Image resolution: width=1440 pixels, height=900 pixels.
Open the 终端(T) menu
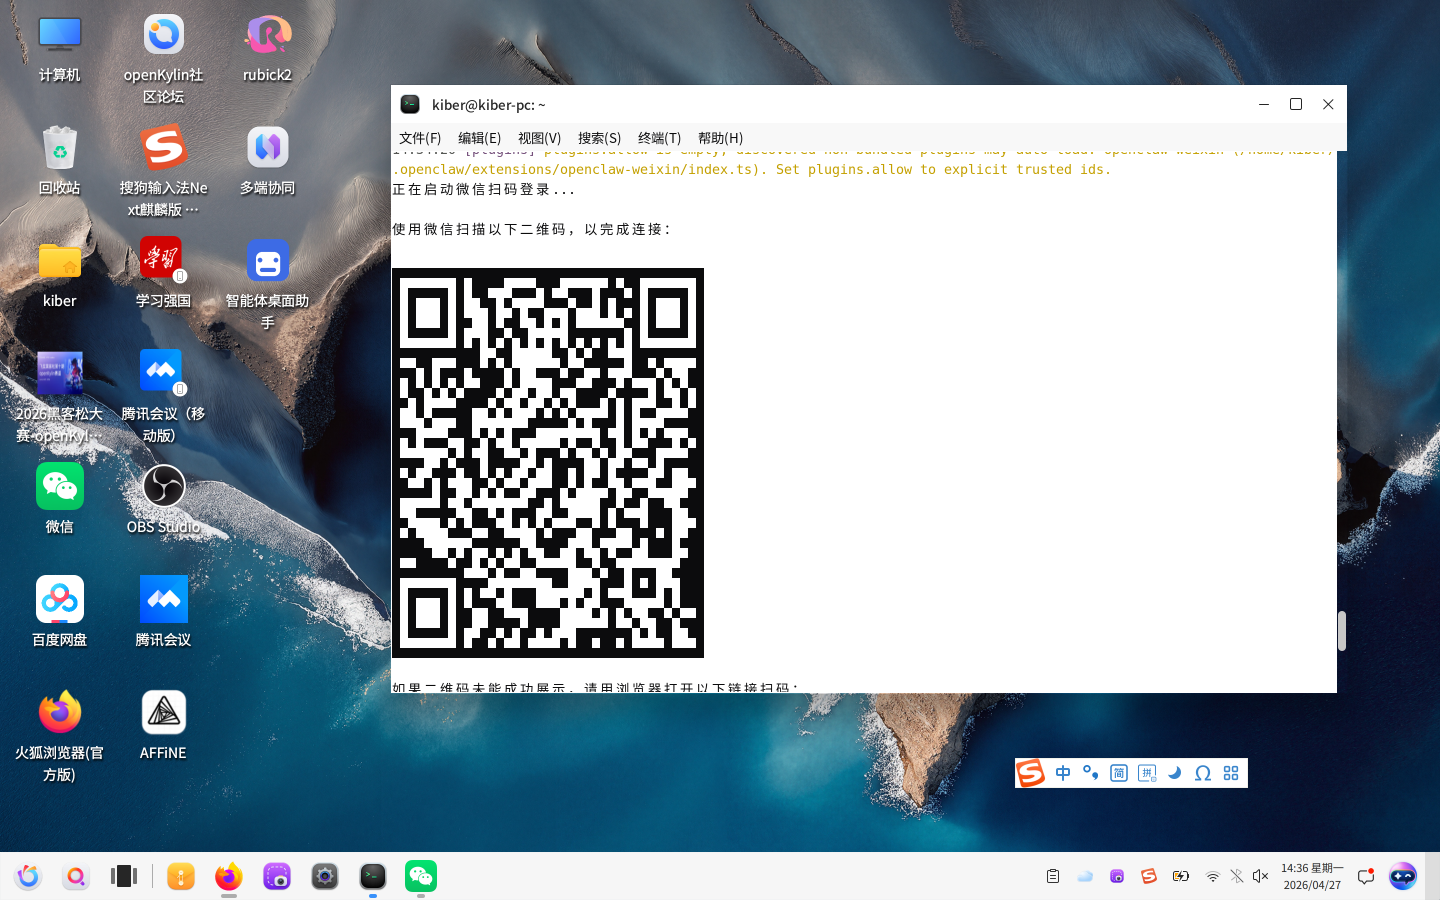pos(659,138)
